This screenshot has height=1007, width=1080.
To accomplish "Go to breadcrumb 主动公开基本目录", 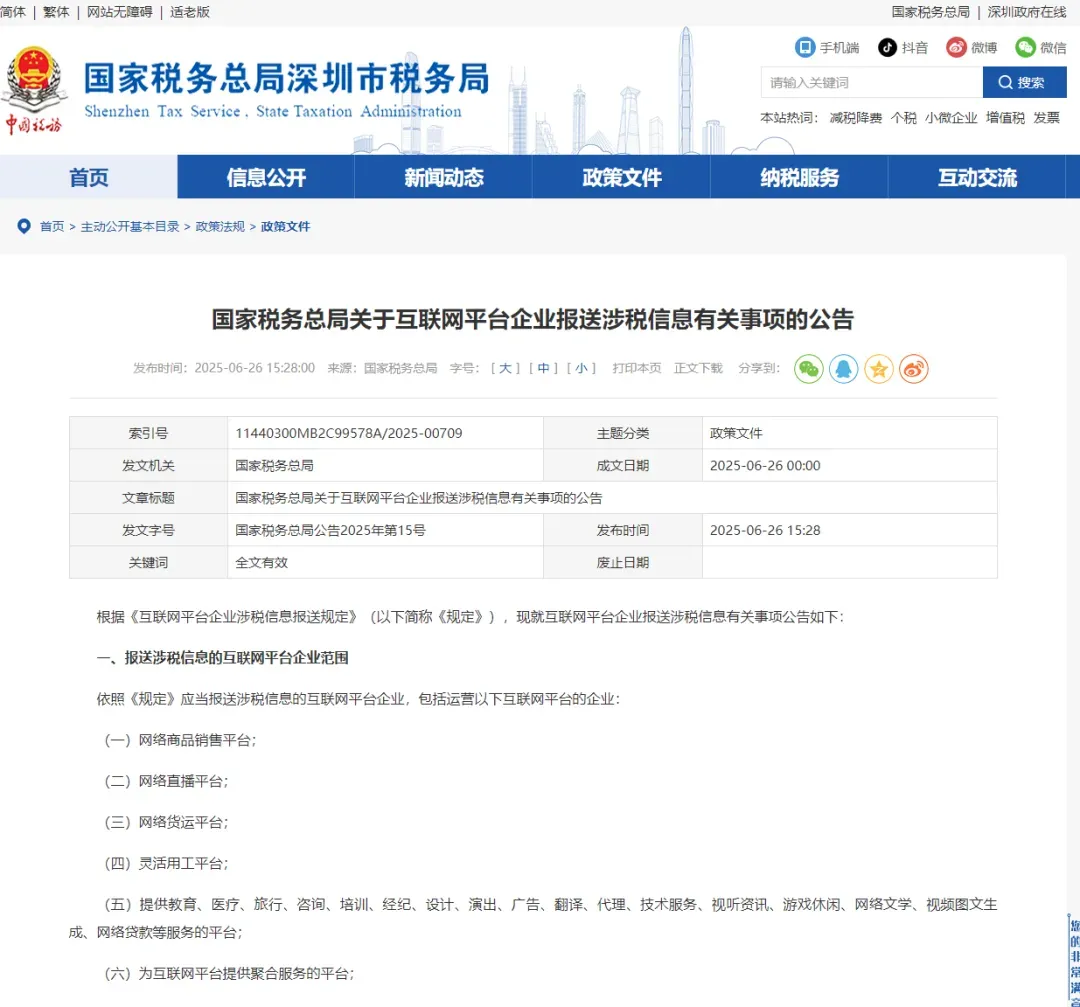I will coord(129,226).
